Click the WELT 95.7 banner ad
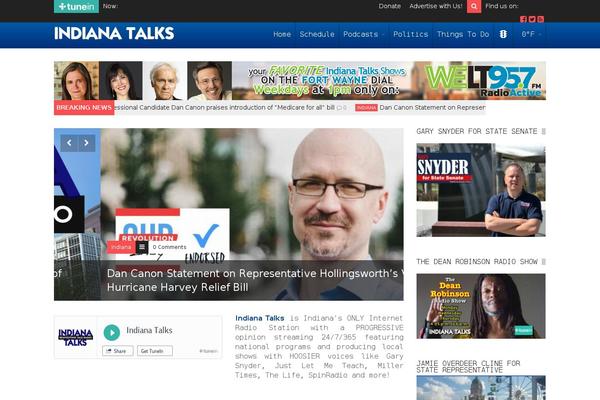Viewport: 600px width, 400px height. 300,80
